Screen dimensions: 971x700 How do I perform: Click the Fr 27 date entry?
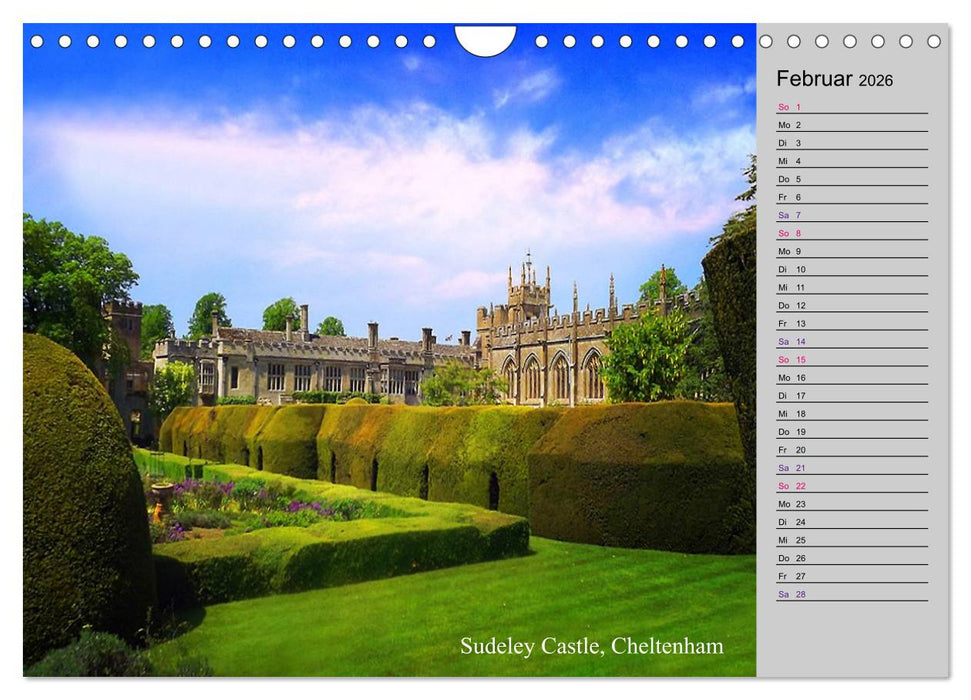[x=851, y=576]
